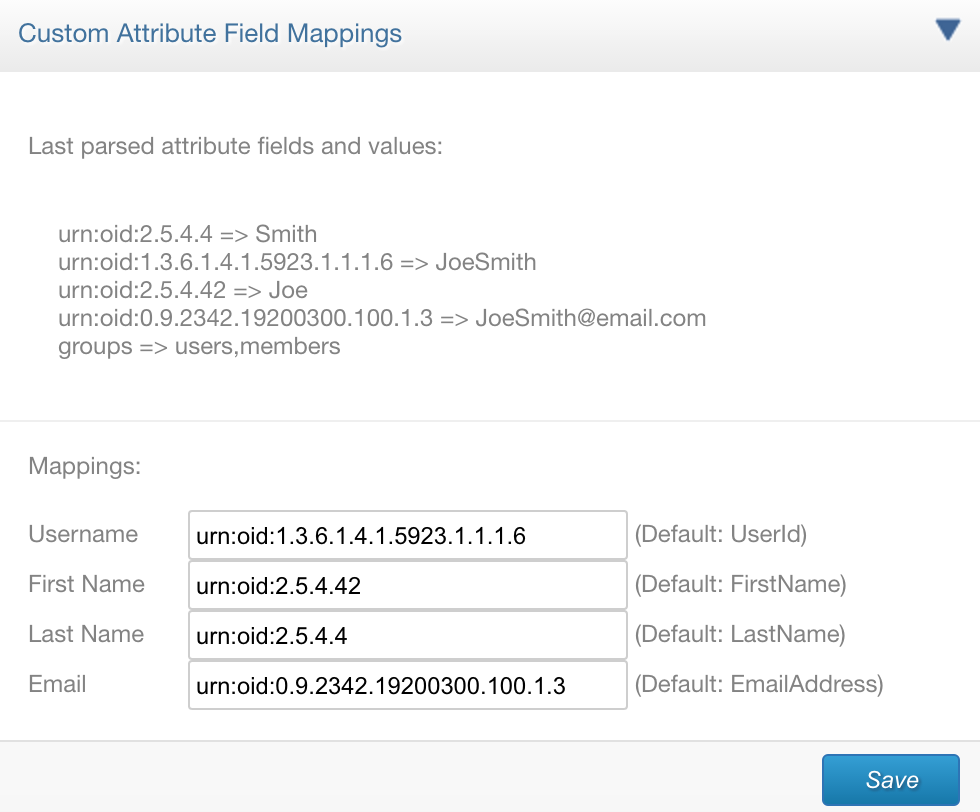Click the JoeSmith@email.com attribute line

[x=382, y=318]
